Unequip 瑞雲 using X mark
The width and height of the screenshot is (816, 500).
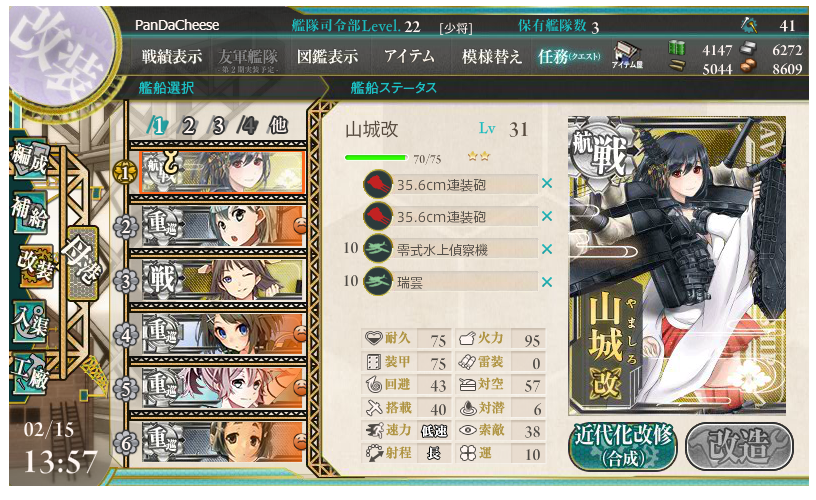(546, 282)
